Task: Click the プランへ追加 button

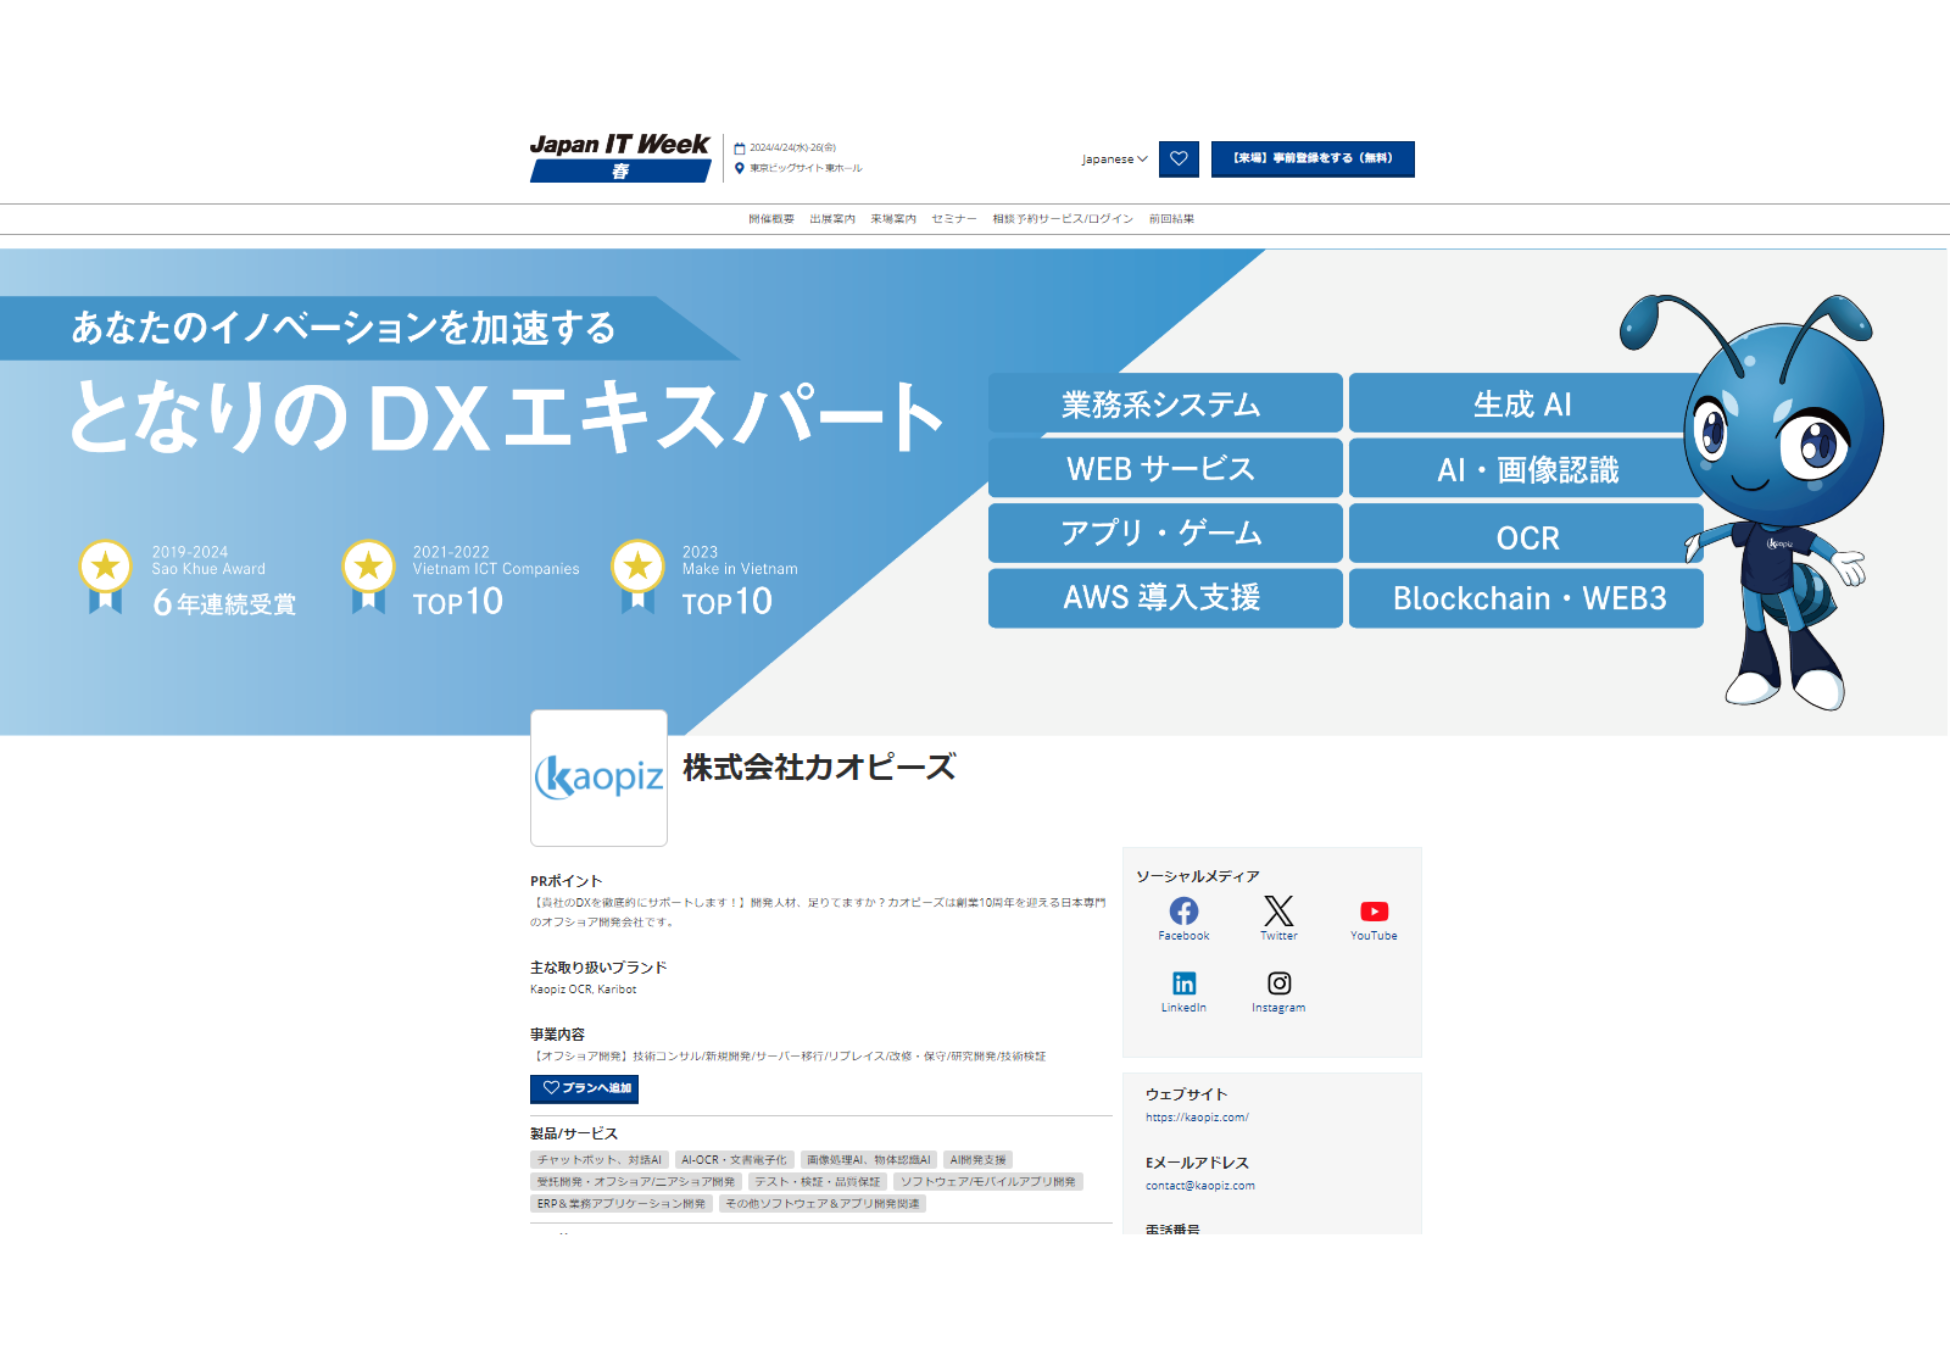Action: click(x=583, y=1089)
